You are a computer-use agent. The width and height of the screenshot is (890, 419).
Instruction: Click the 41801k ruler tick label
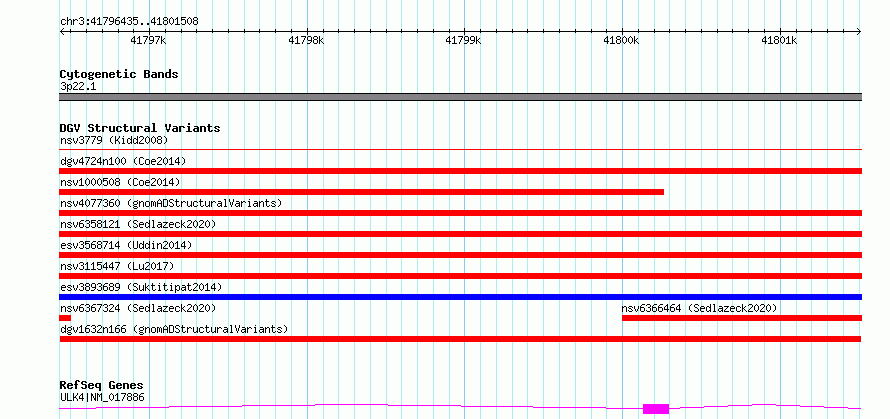click(779, 41)
